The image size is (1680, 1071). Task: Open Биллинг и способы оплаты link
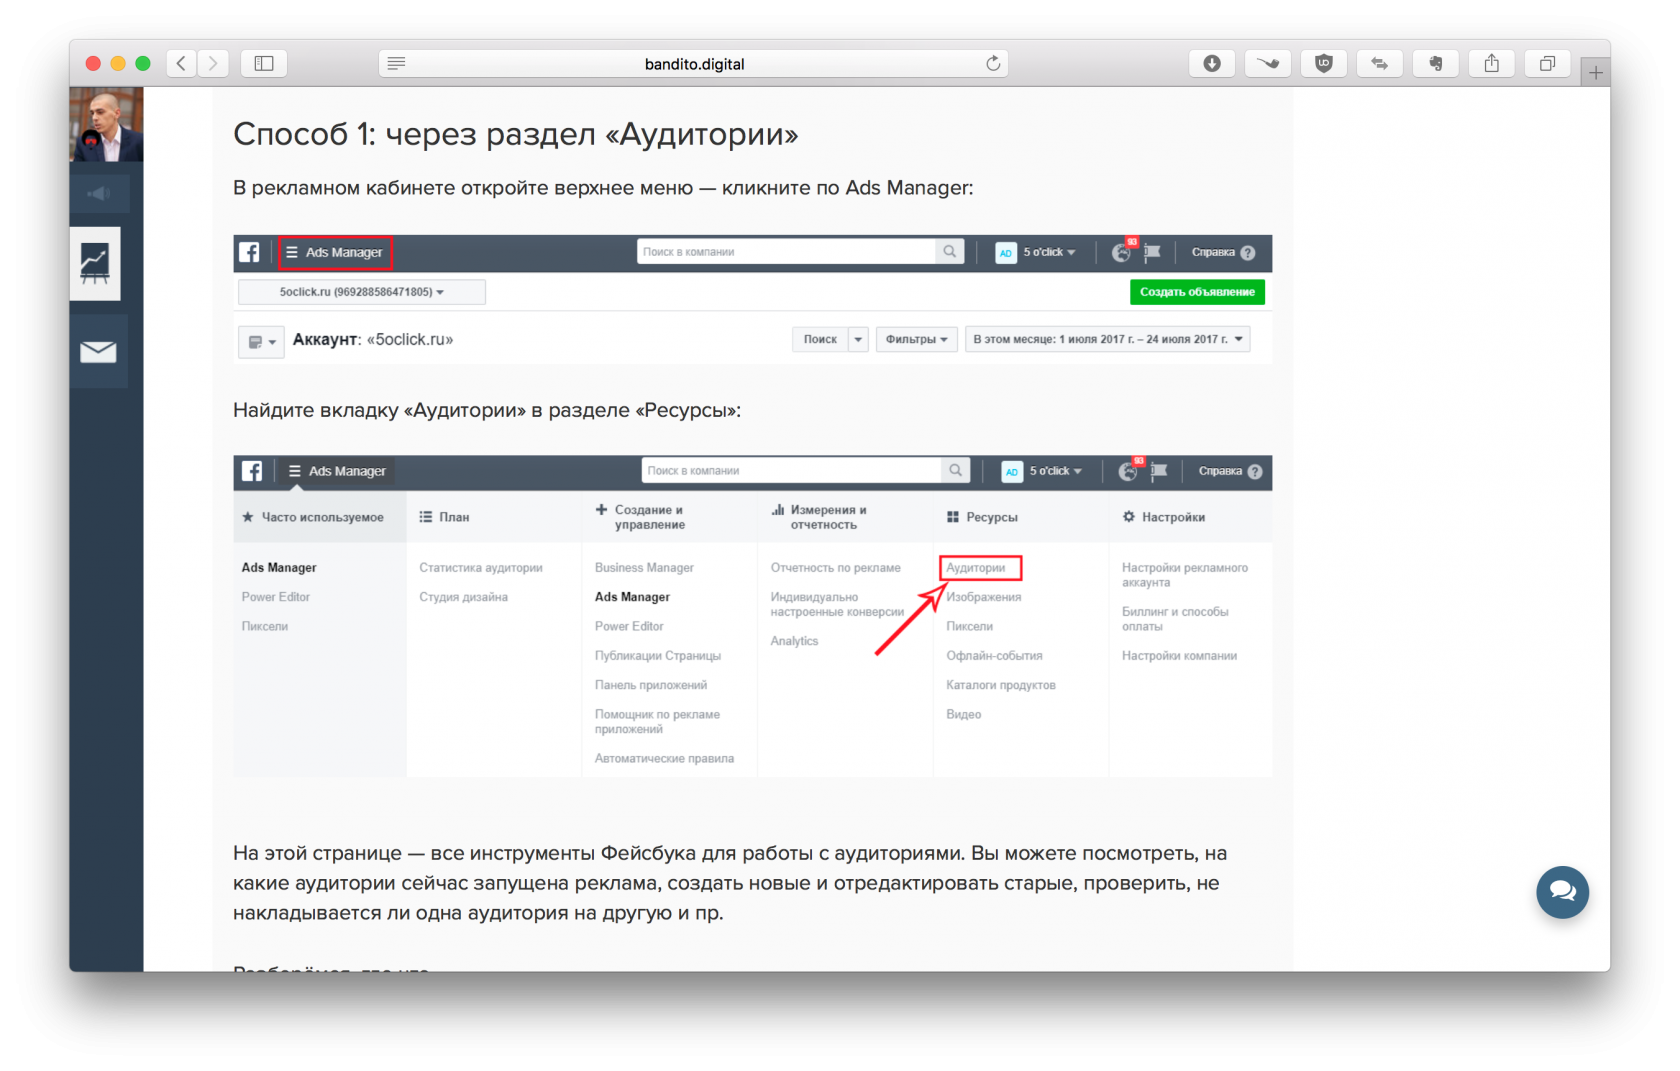(1175, 619)
